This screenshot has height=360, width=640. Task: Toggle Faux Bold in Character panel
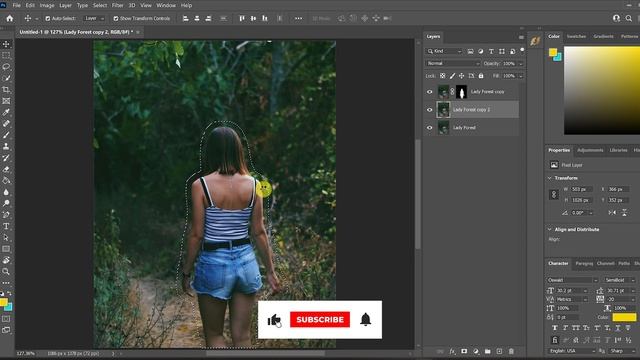555,327
